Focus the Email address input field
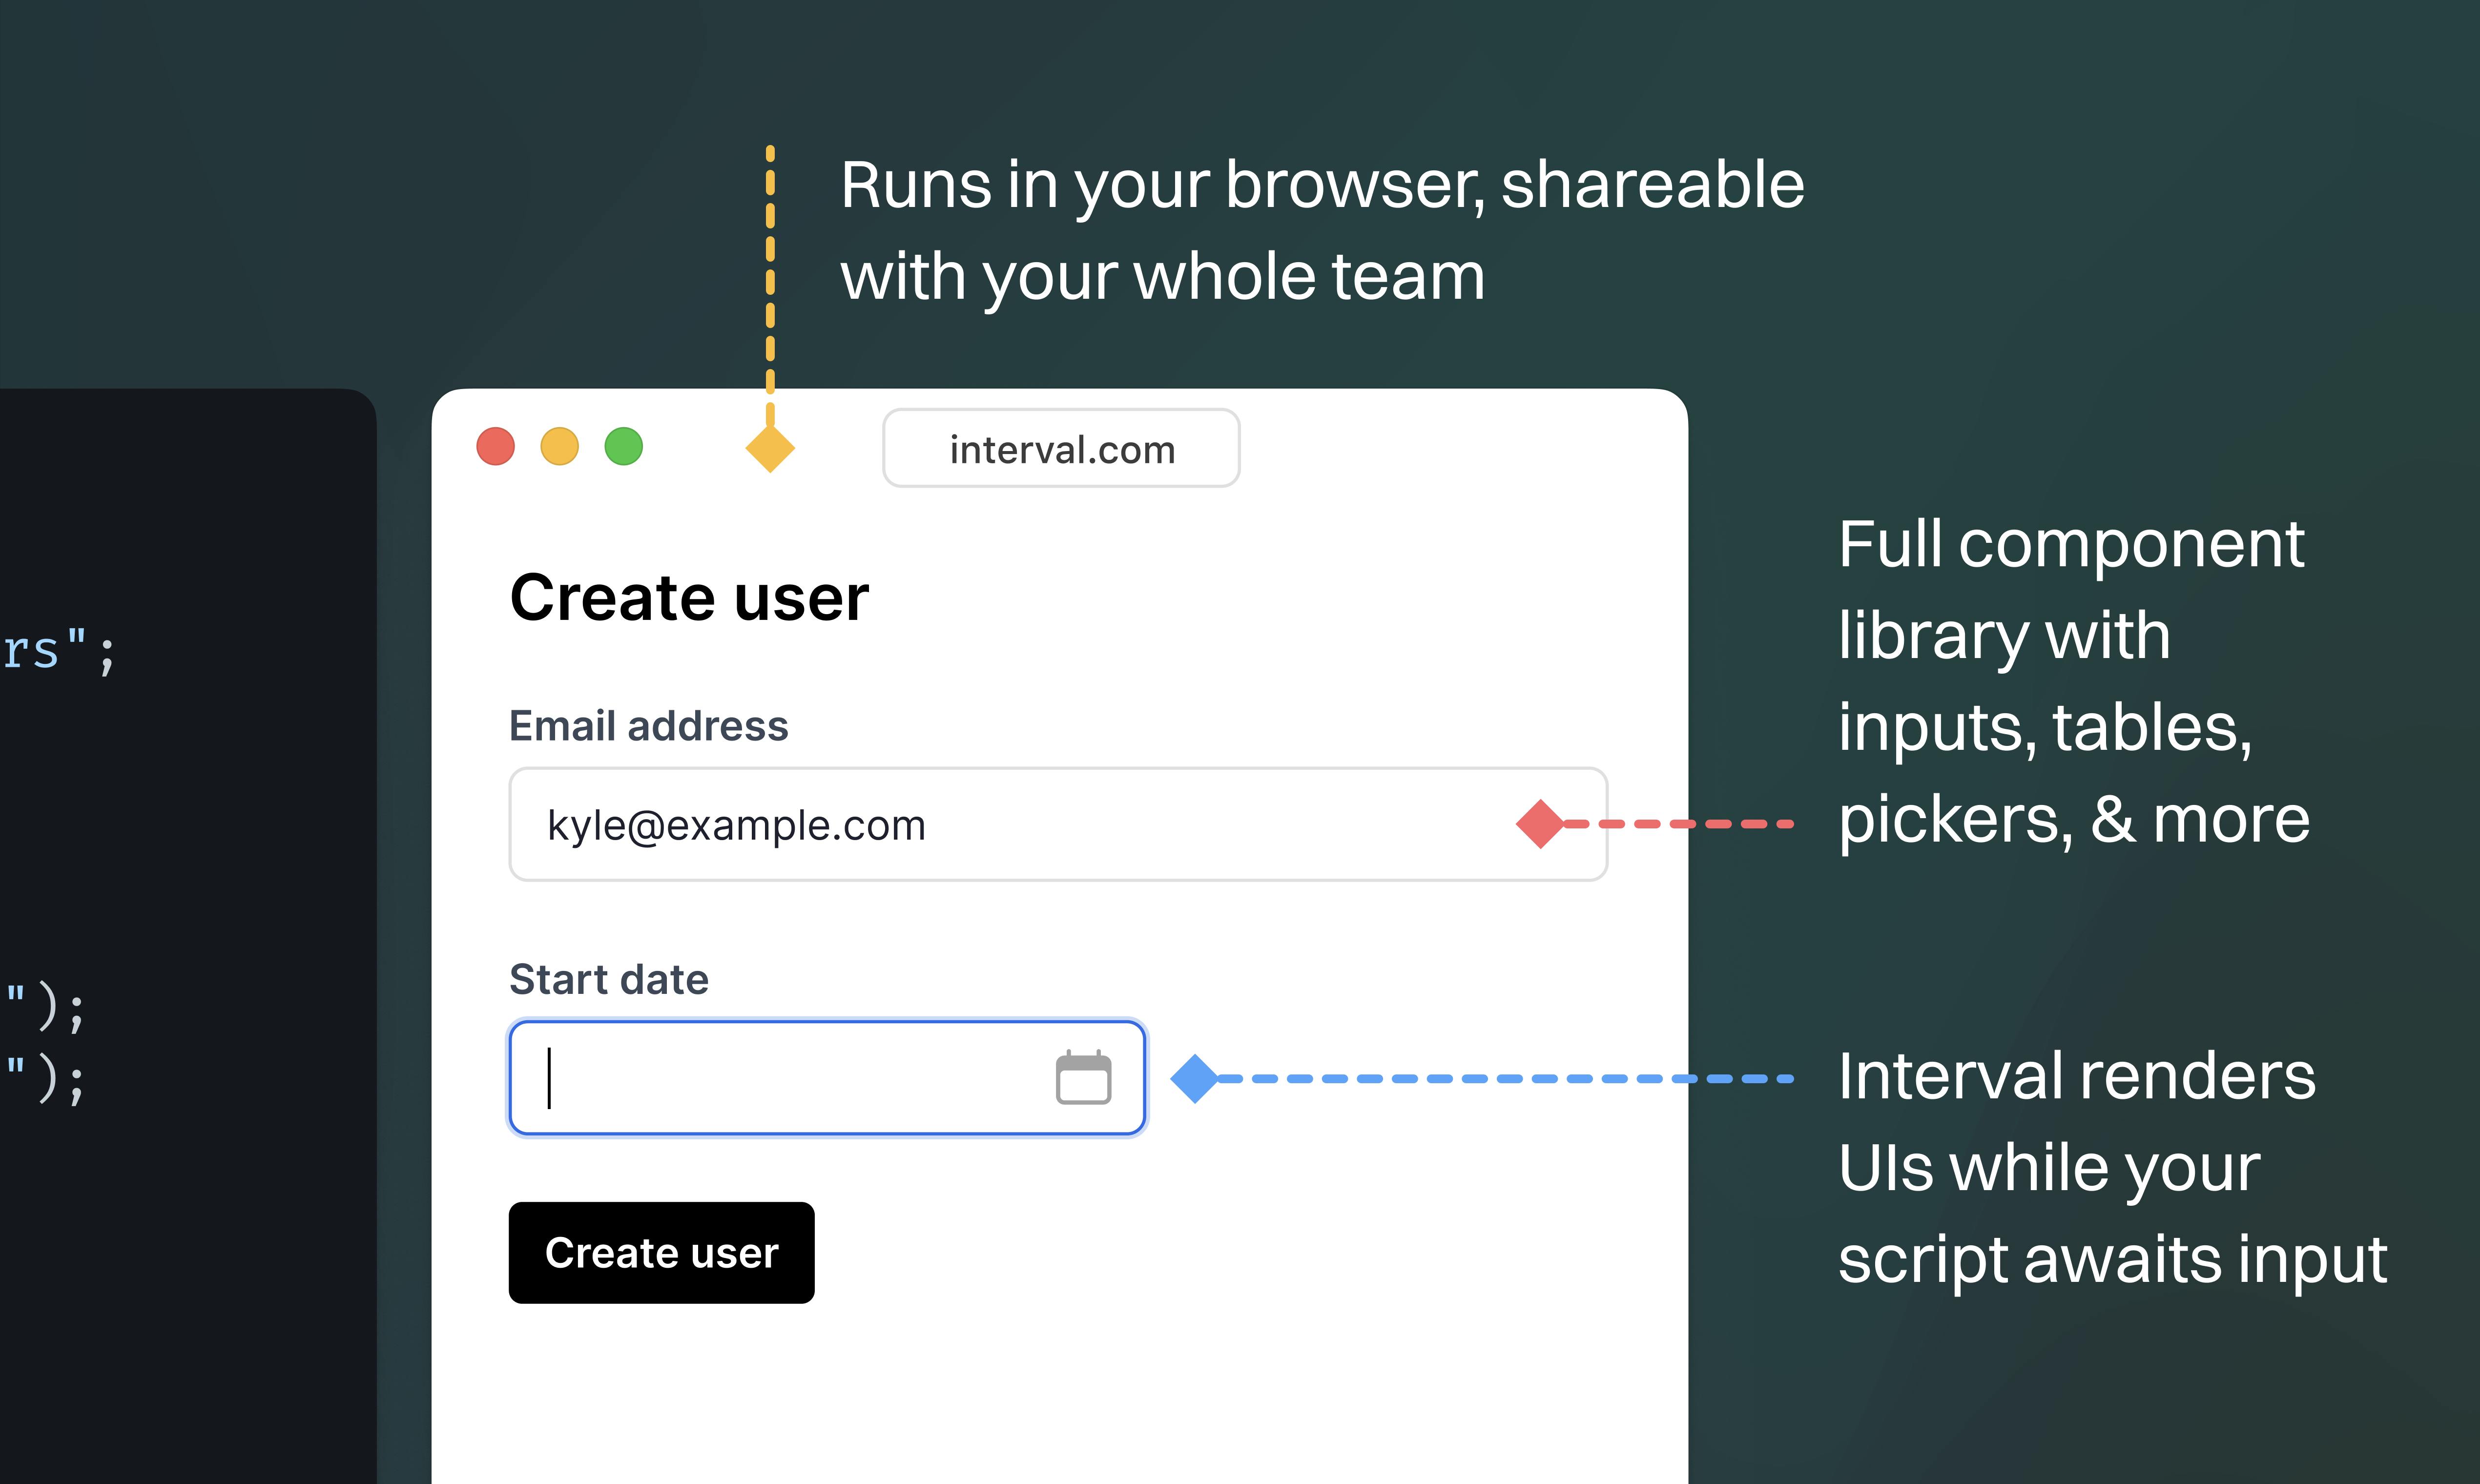Screen dimensions: 2480x1484 pyautogui.click(x=1058, y=824)
